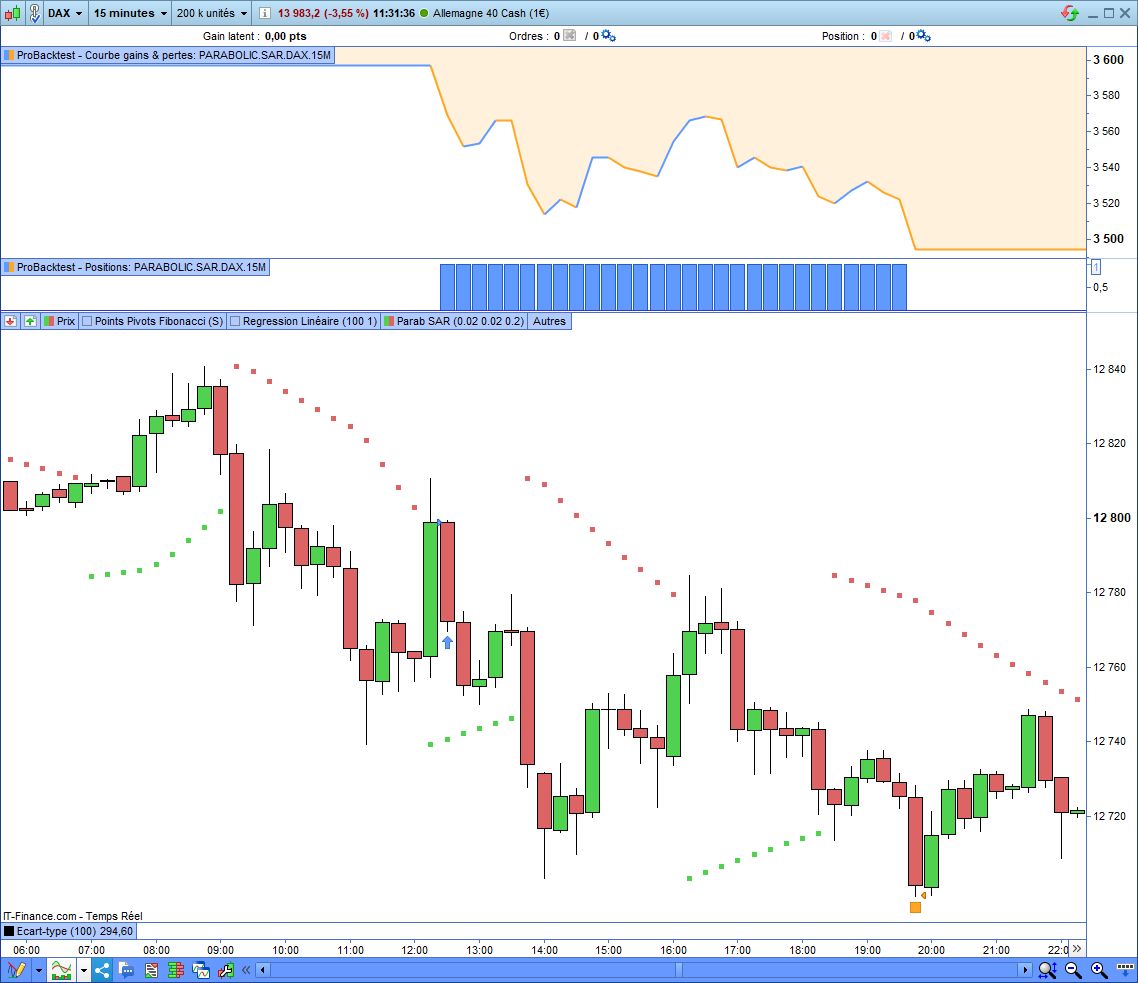The height and width of the screenshot is (983, 1138).
Task: Click the 12 800 price axis label
Action: tap(1111, 518)
